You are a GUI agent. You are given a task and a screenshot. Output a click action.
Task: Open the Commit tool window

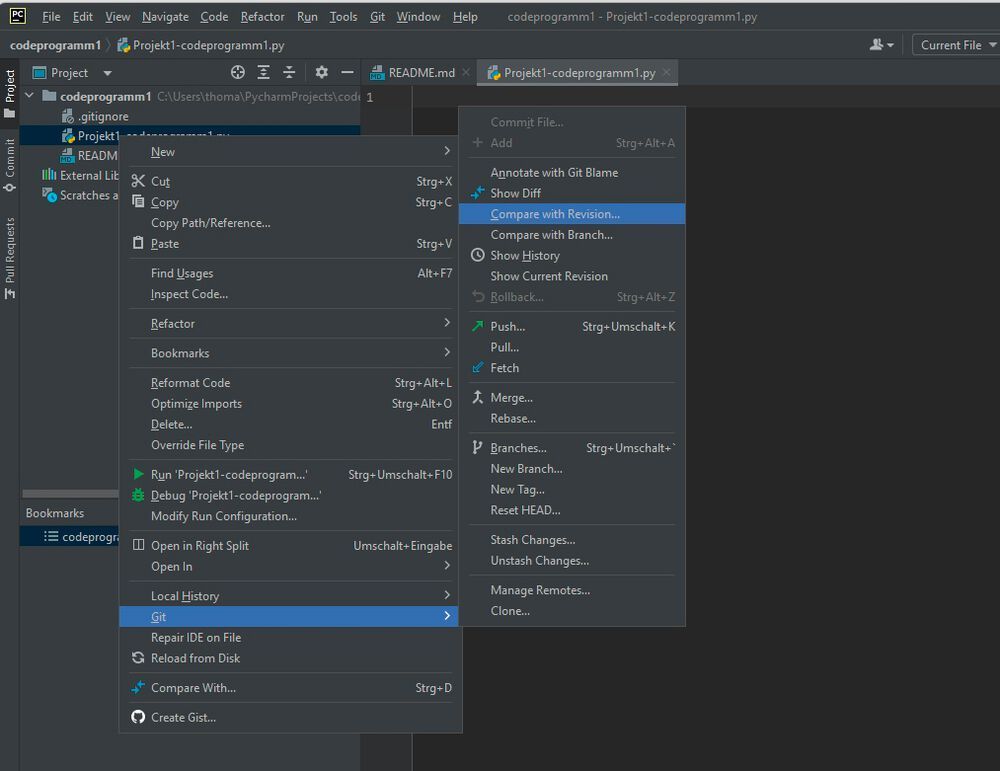tap(9, 155)
